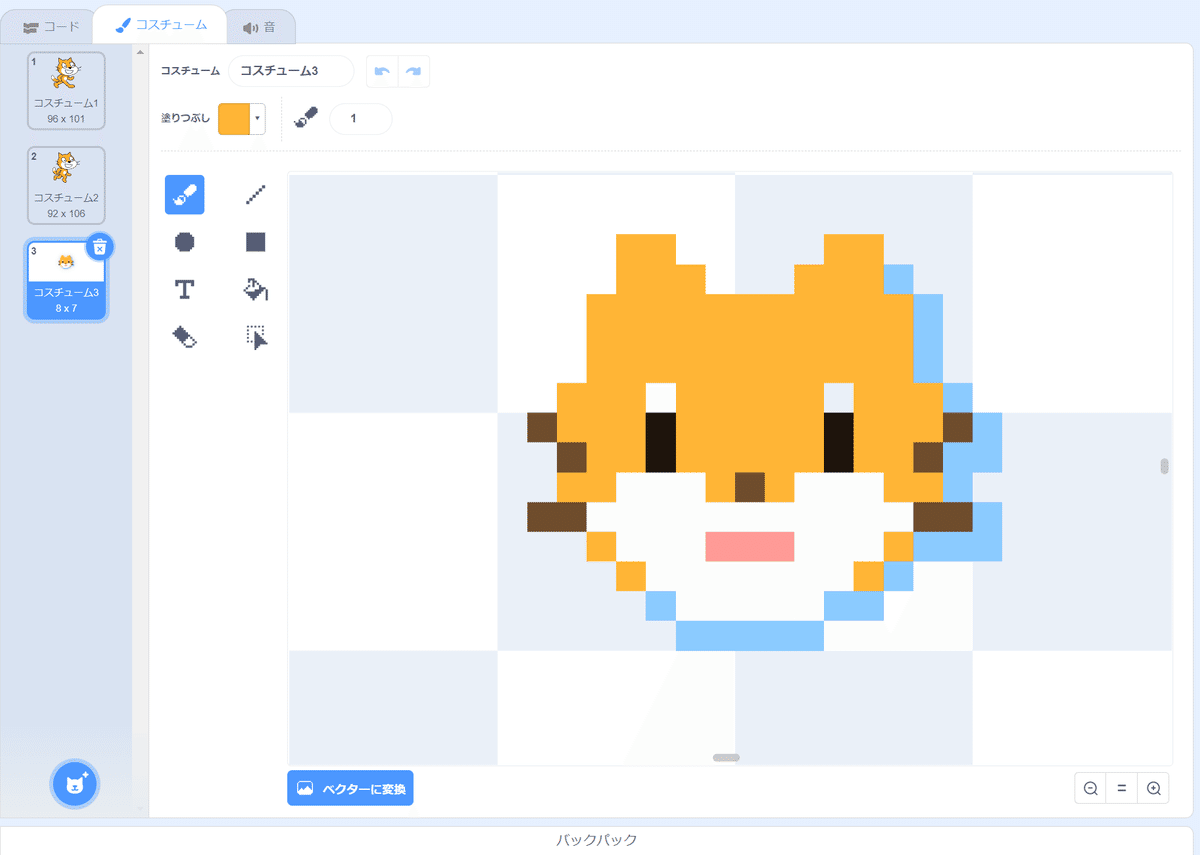The height and width of the screenshot is (855, 1200).
Task: Click the canvas vertical scrollbar handle
Action: point(1164,466)
